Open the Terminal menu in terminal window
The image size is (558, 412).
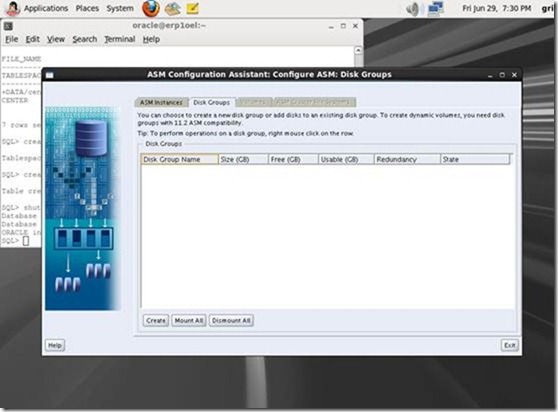pyautogui.click(x=120, y=39)
